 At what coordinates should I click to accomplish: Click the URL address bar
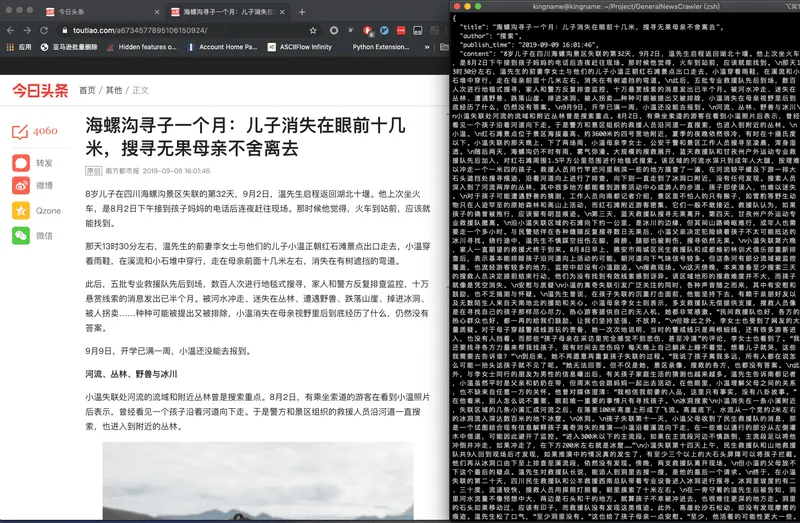point(184,31)
